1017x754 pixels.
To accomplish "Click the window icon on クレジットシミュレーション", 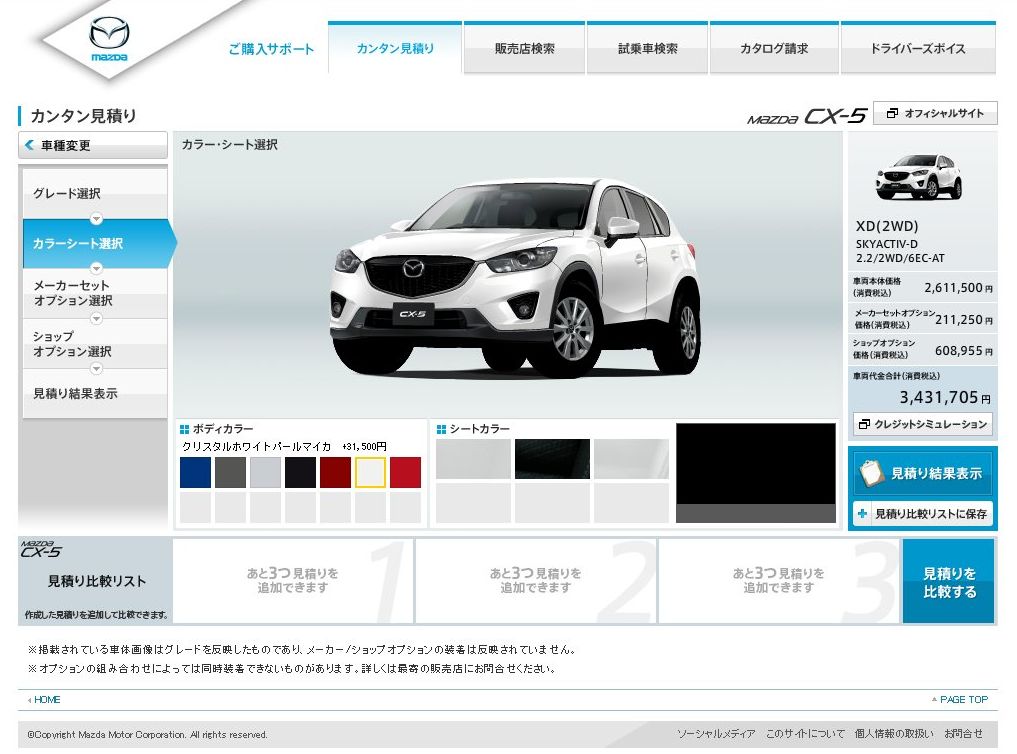I will 864,424.
